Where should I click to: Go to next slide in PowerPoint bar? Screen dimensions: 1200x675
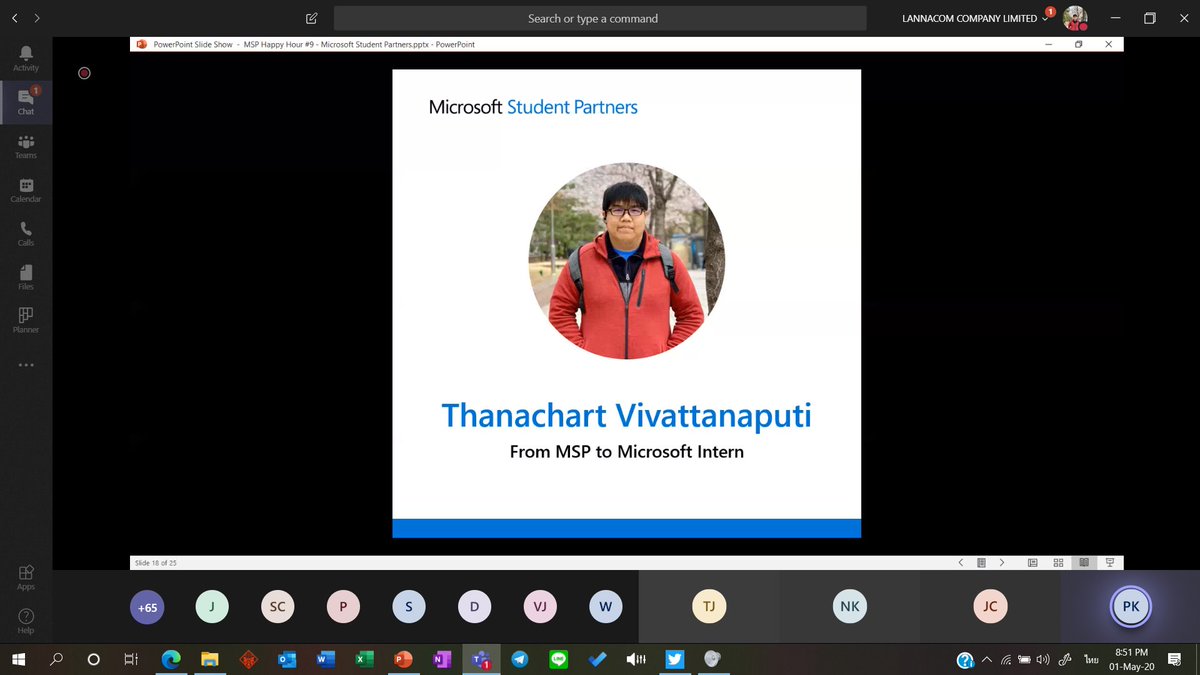point(1002,563)
